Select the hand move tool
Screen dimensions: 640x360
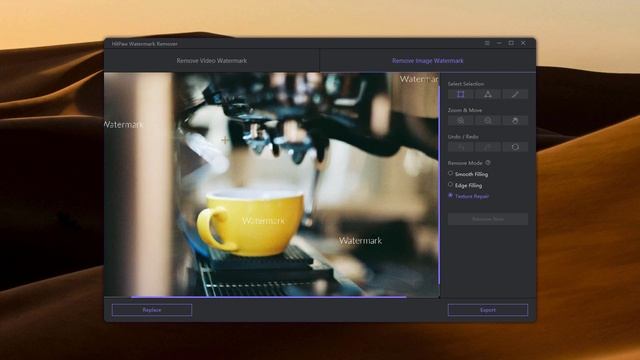[x=515, y=120]
